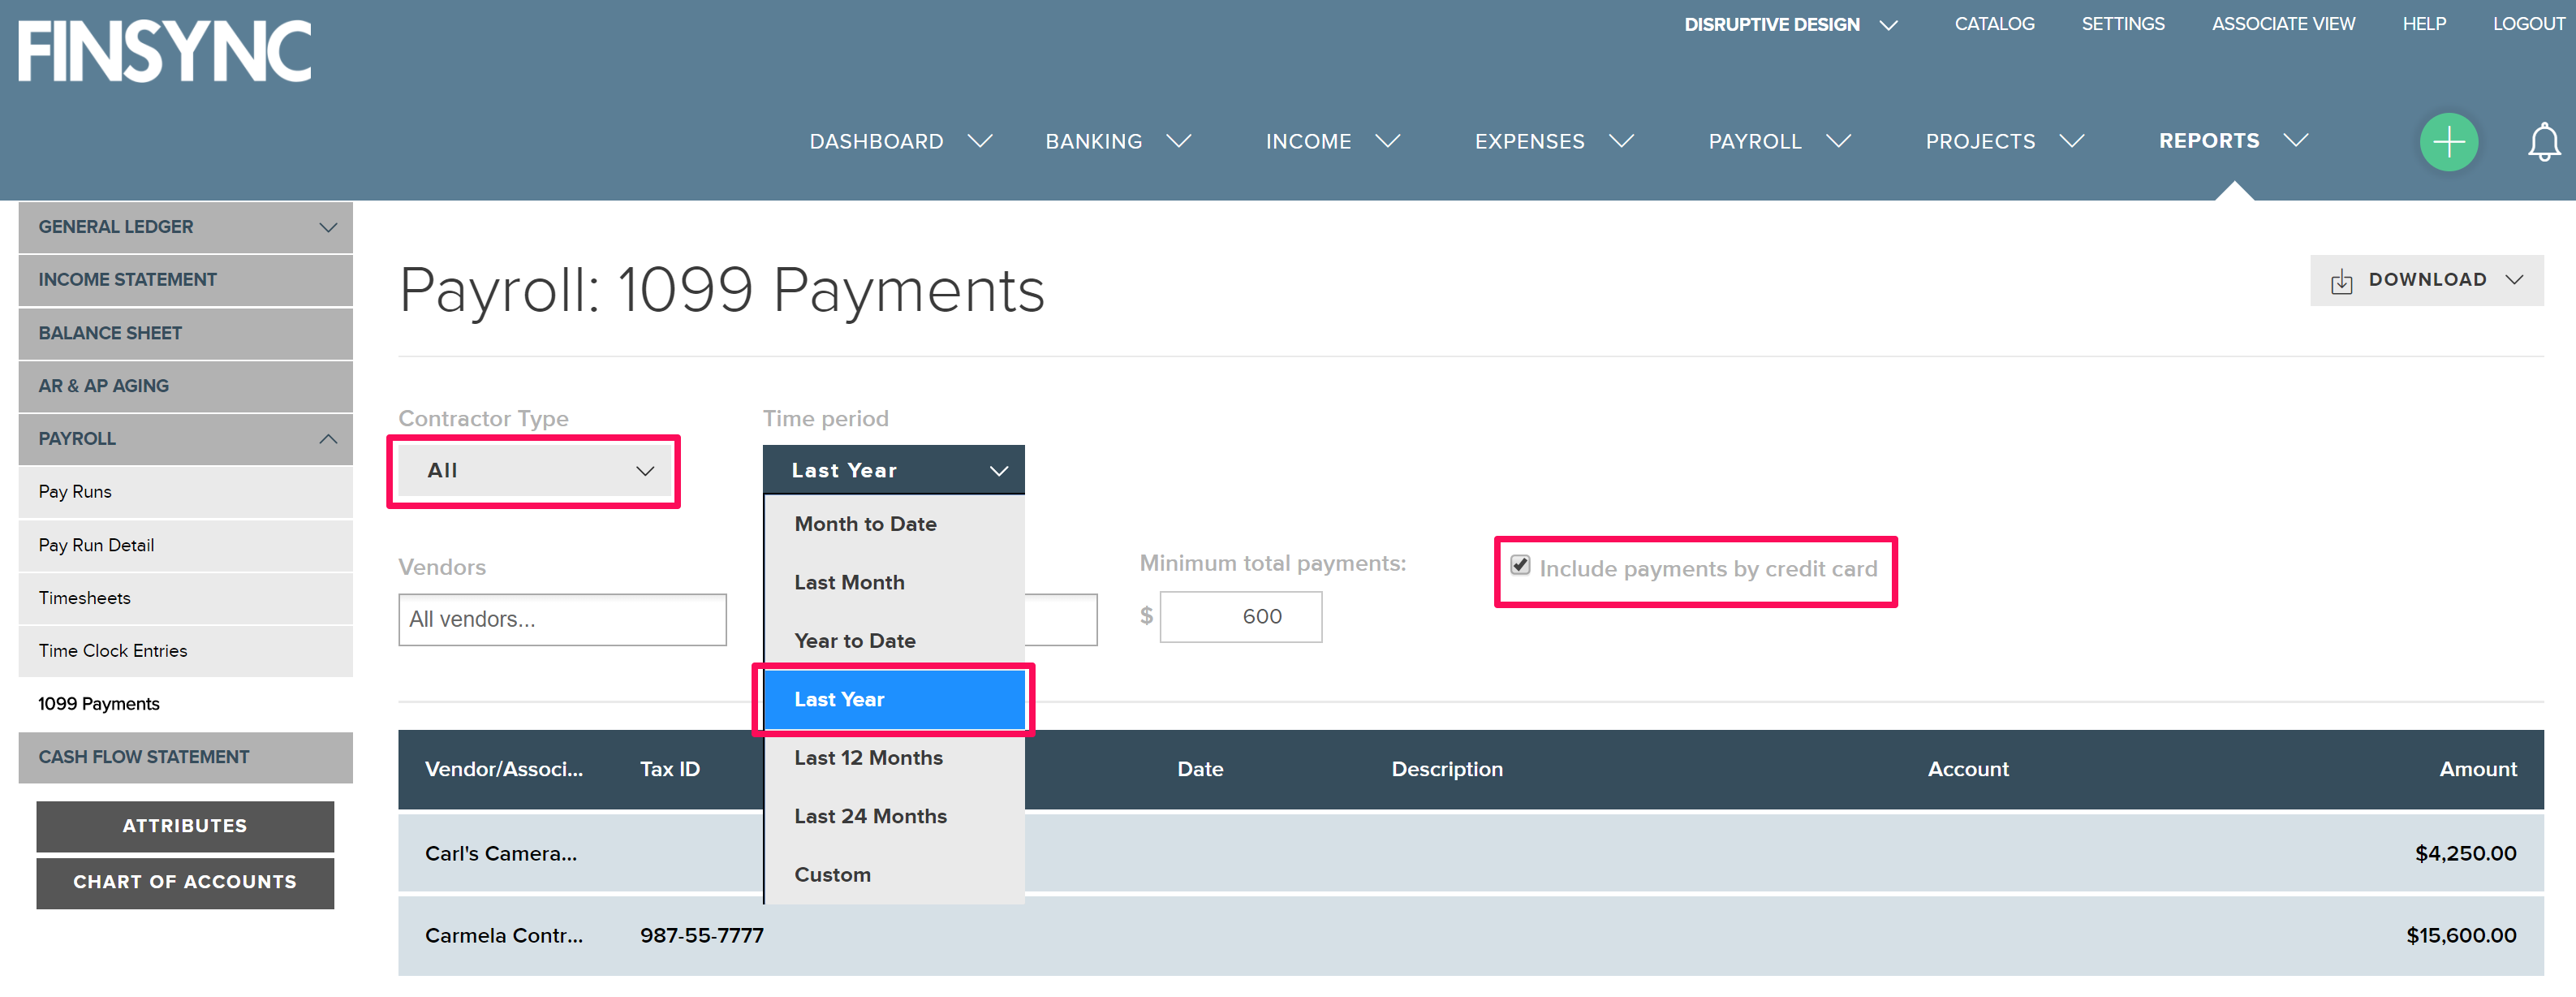Click the All vendors input field
Screen dimensions: 2576x997
(562, 620)
